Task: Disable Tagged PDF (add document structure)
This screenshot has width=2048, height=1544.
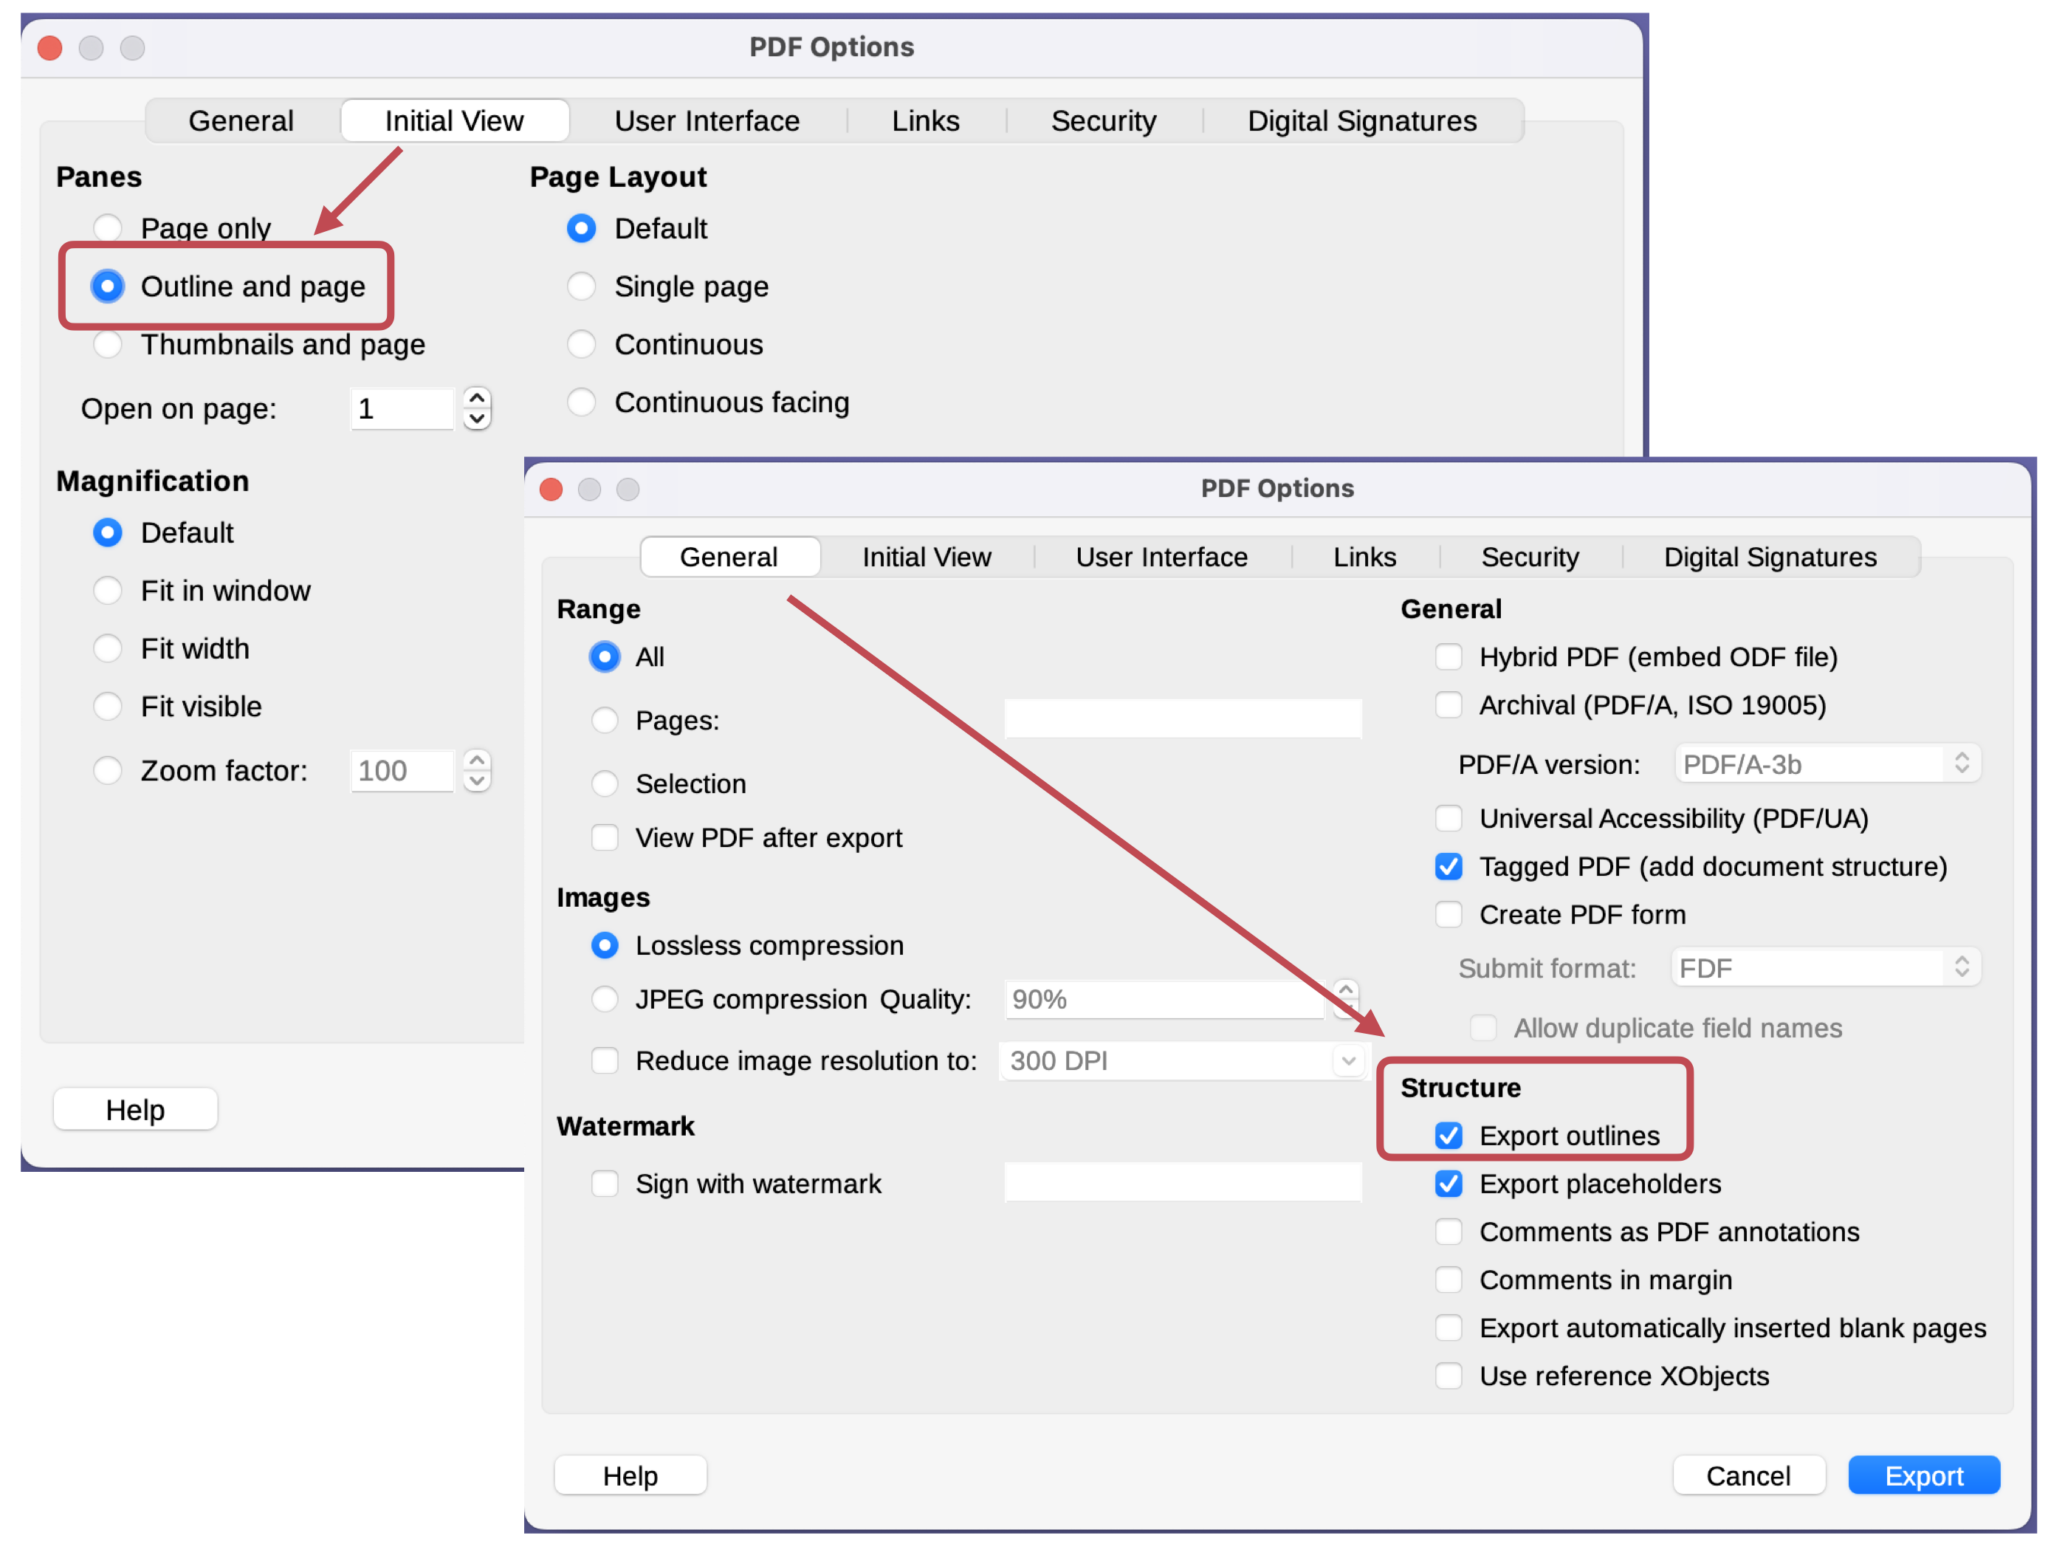Action: pyautogui.click(x=1448, y=866)
